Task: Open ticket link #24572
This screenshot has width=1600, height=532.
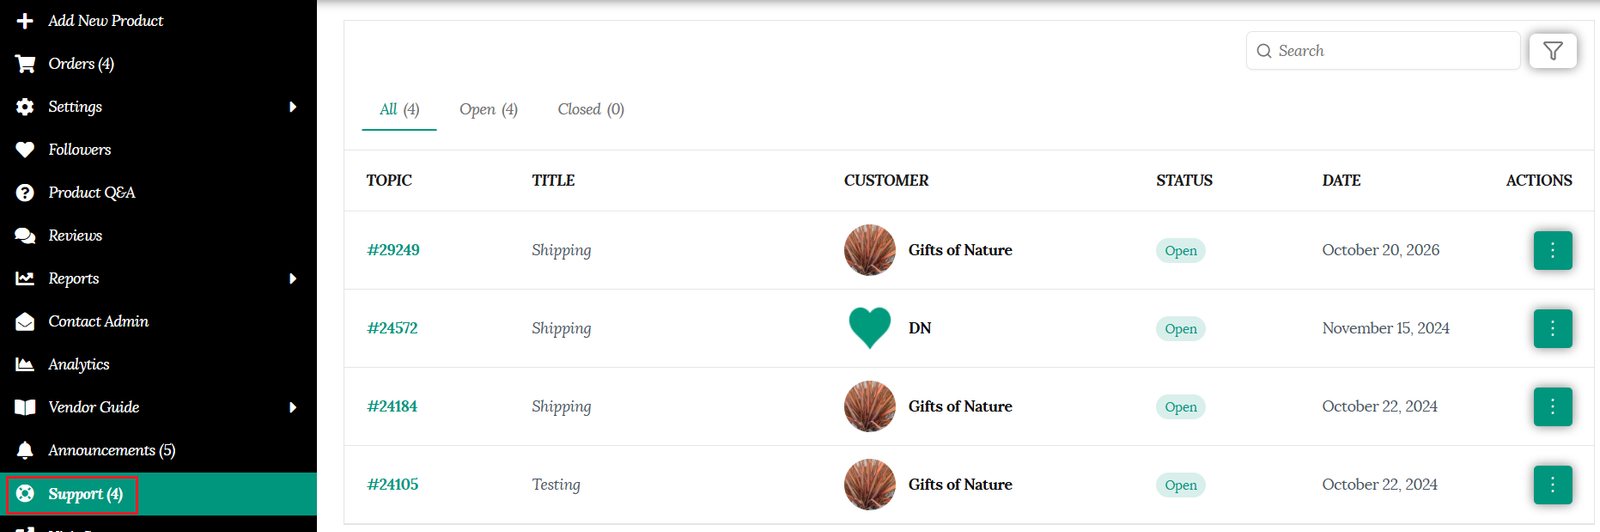Action: point(392,328)
